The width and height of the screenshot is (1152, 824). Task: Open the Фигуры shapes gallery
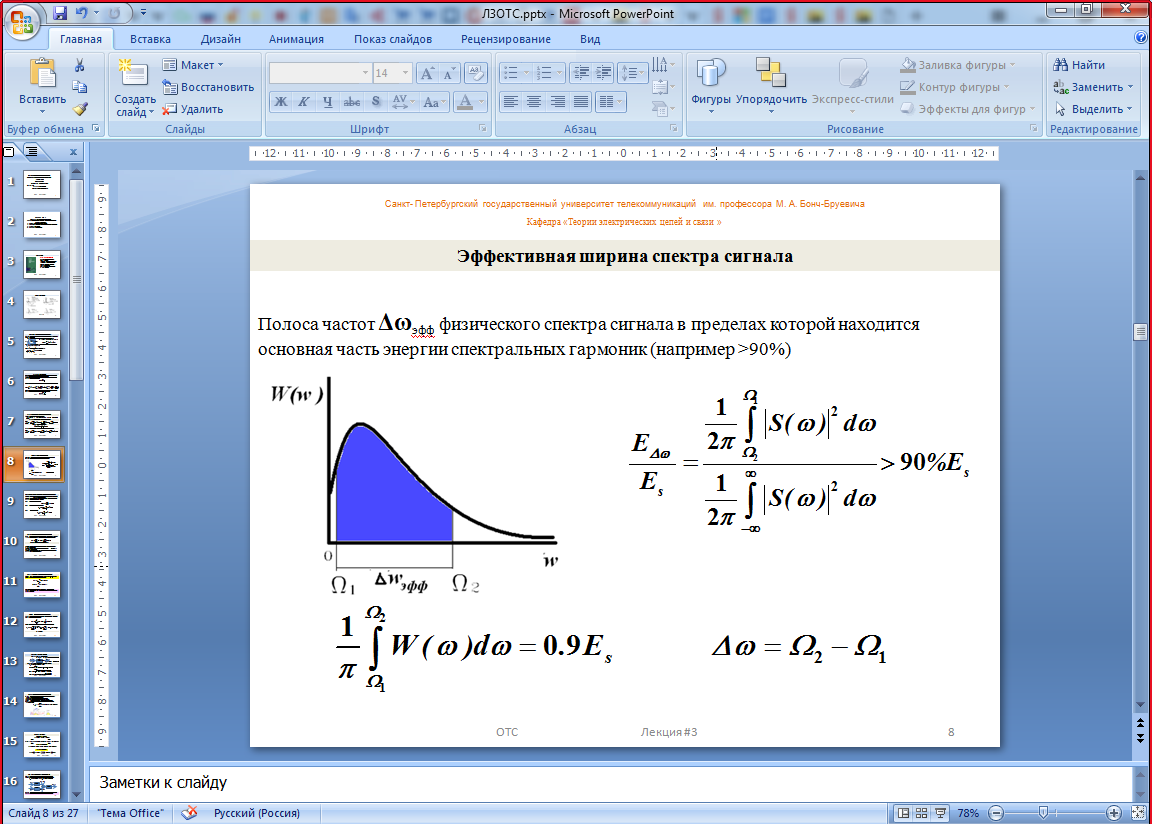[x=711, y=83]
